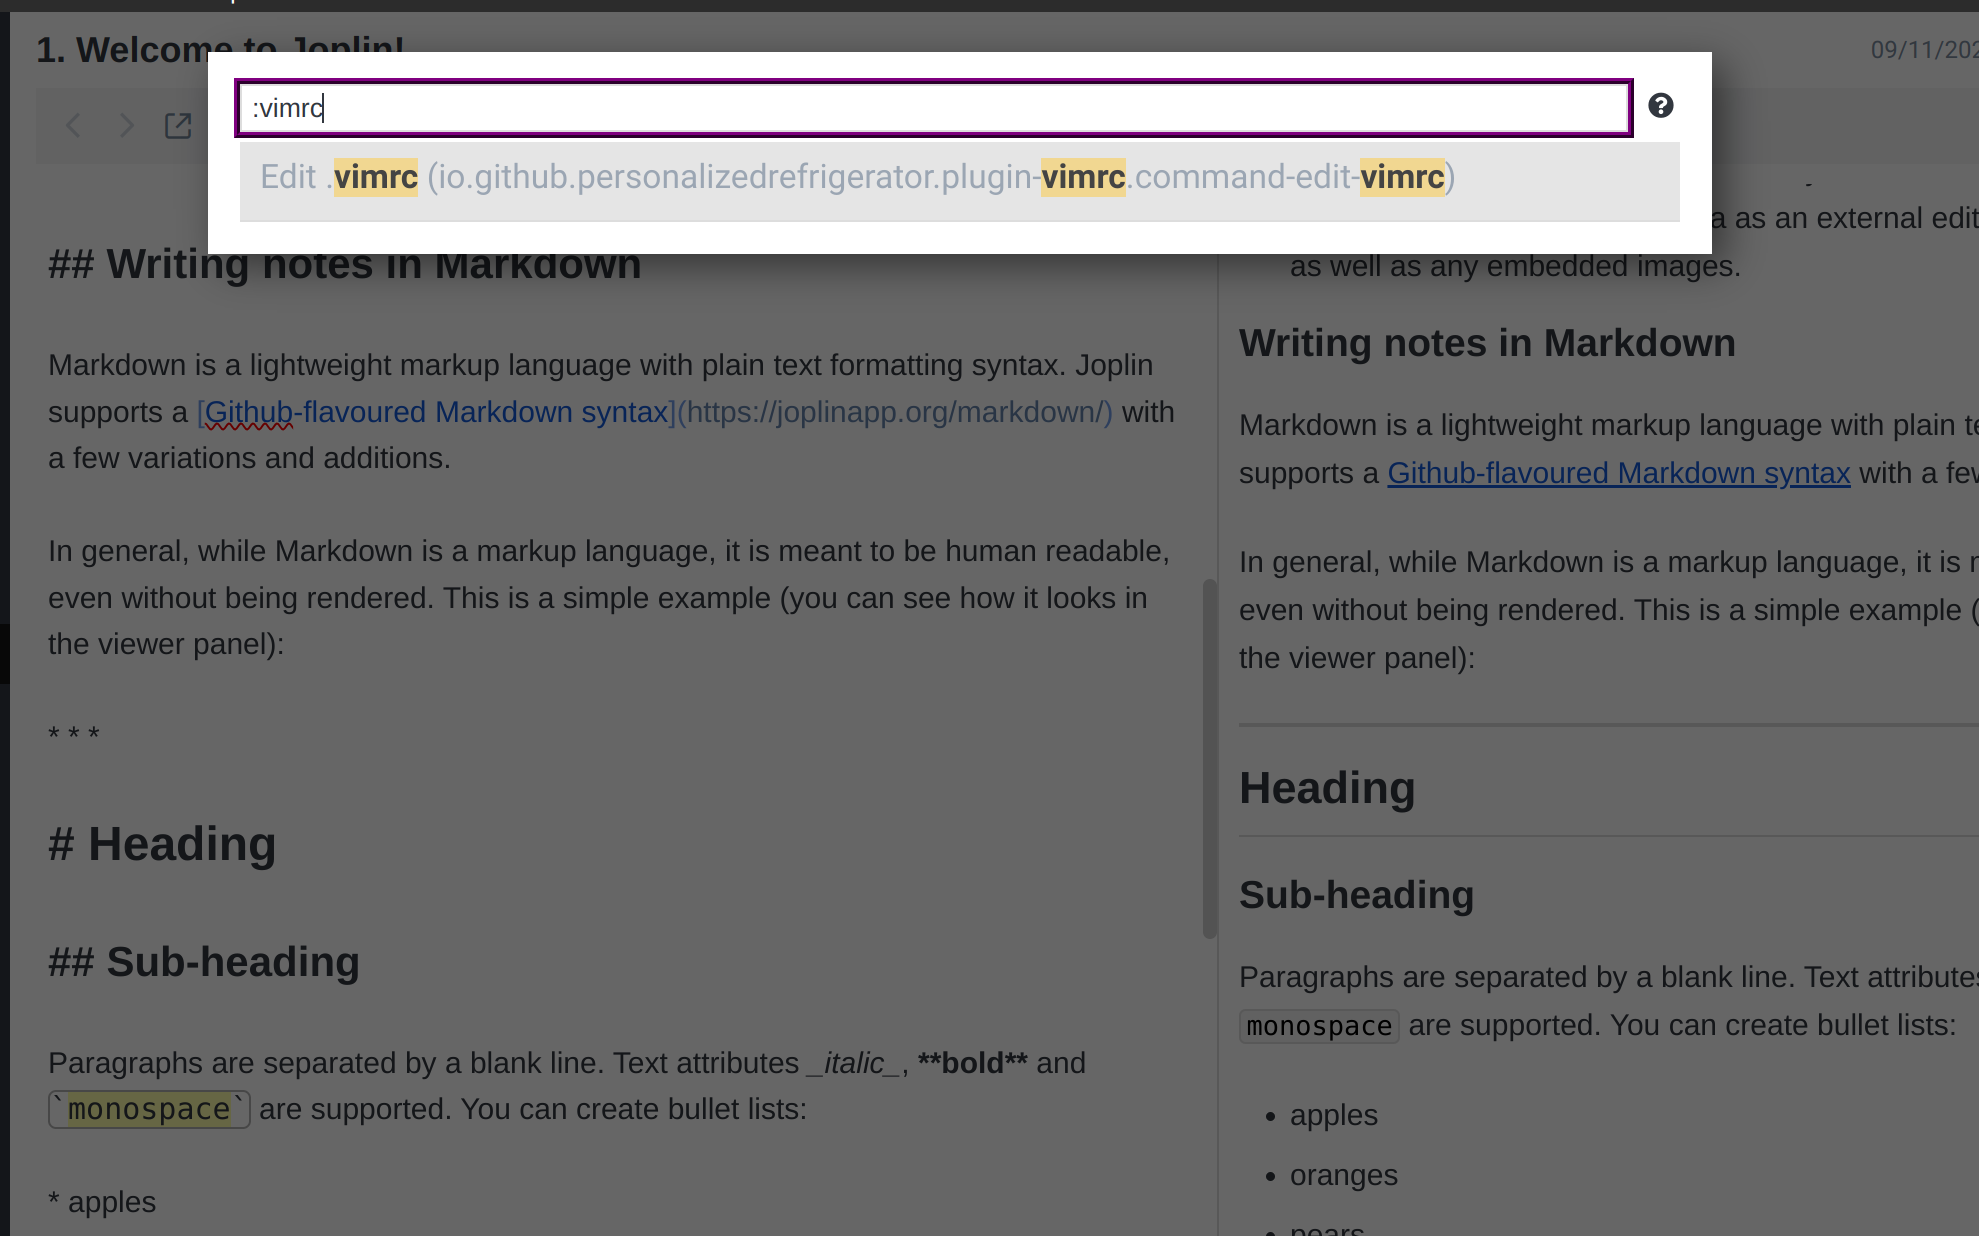Place cursor on '# Heading' editor line
Viewport: 1979px width, 1236px height.
pyautogui.click(x=162, y=844)
